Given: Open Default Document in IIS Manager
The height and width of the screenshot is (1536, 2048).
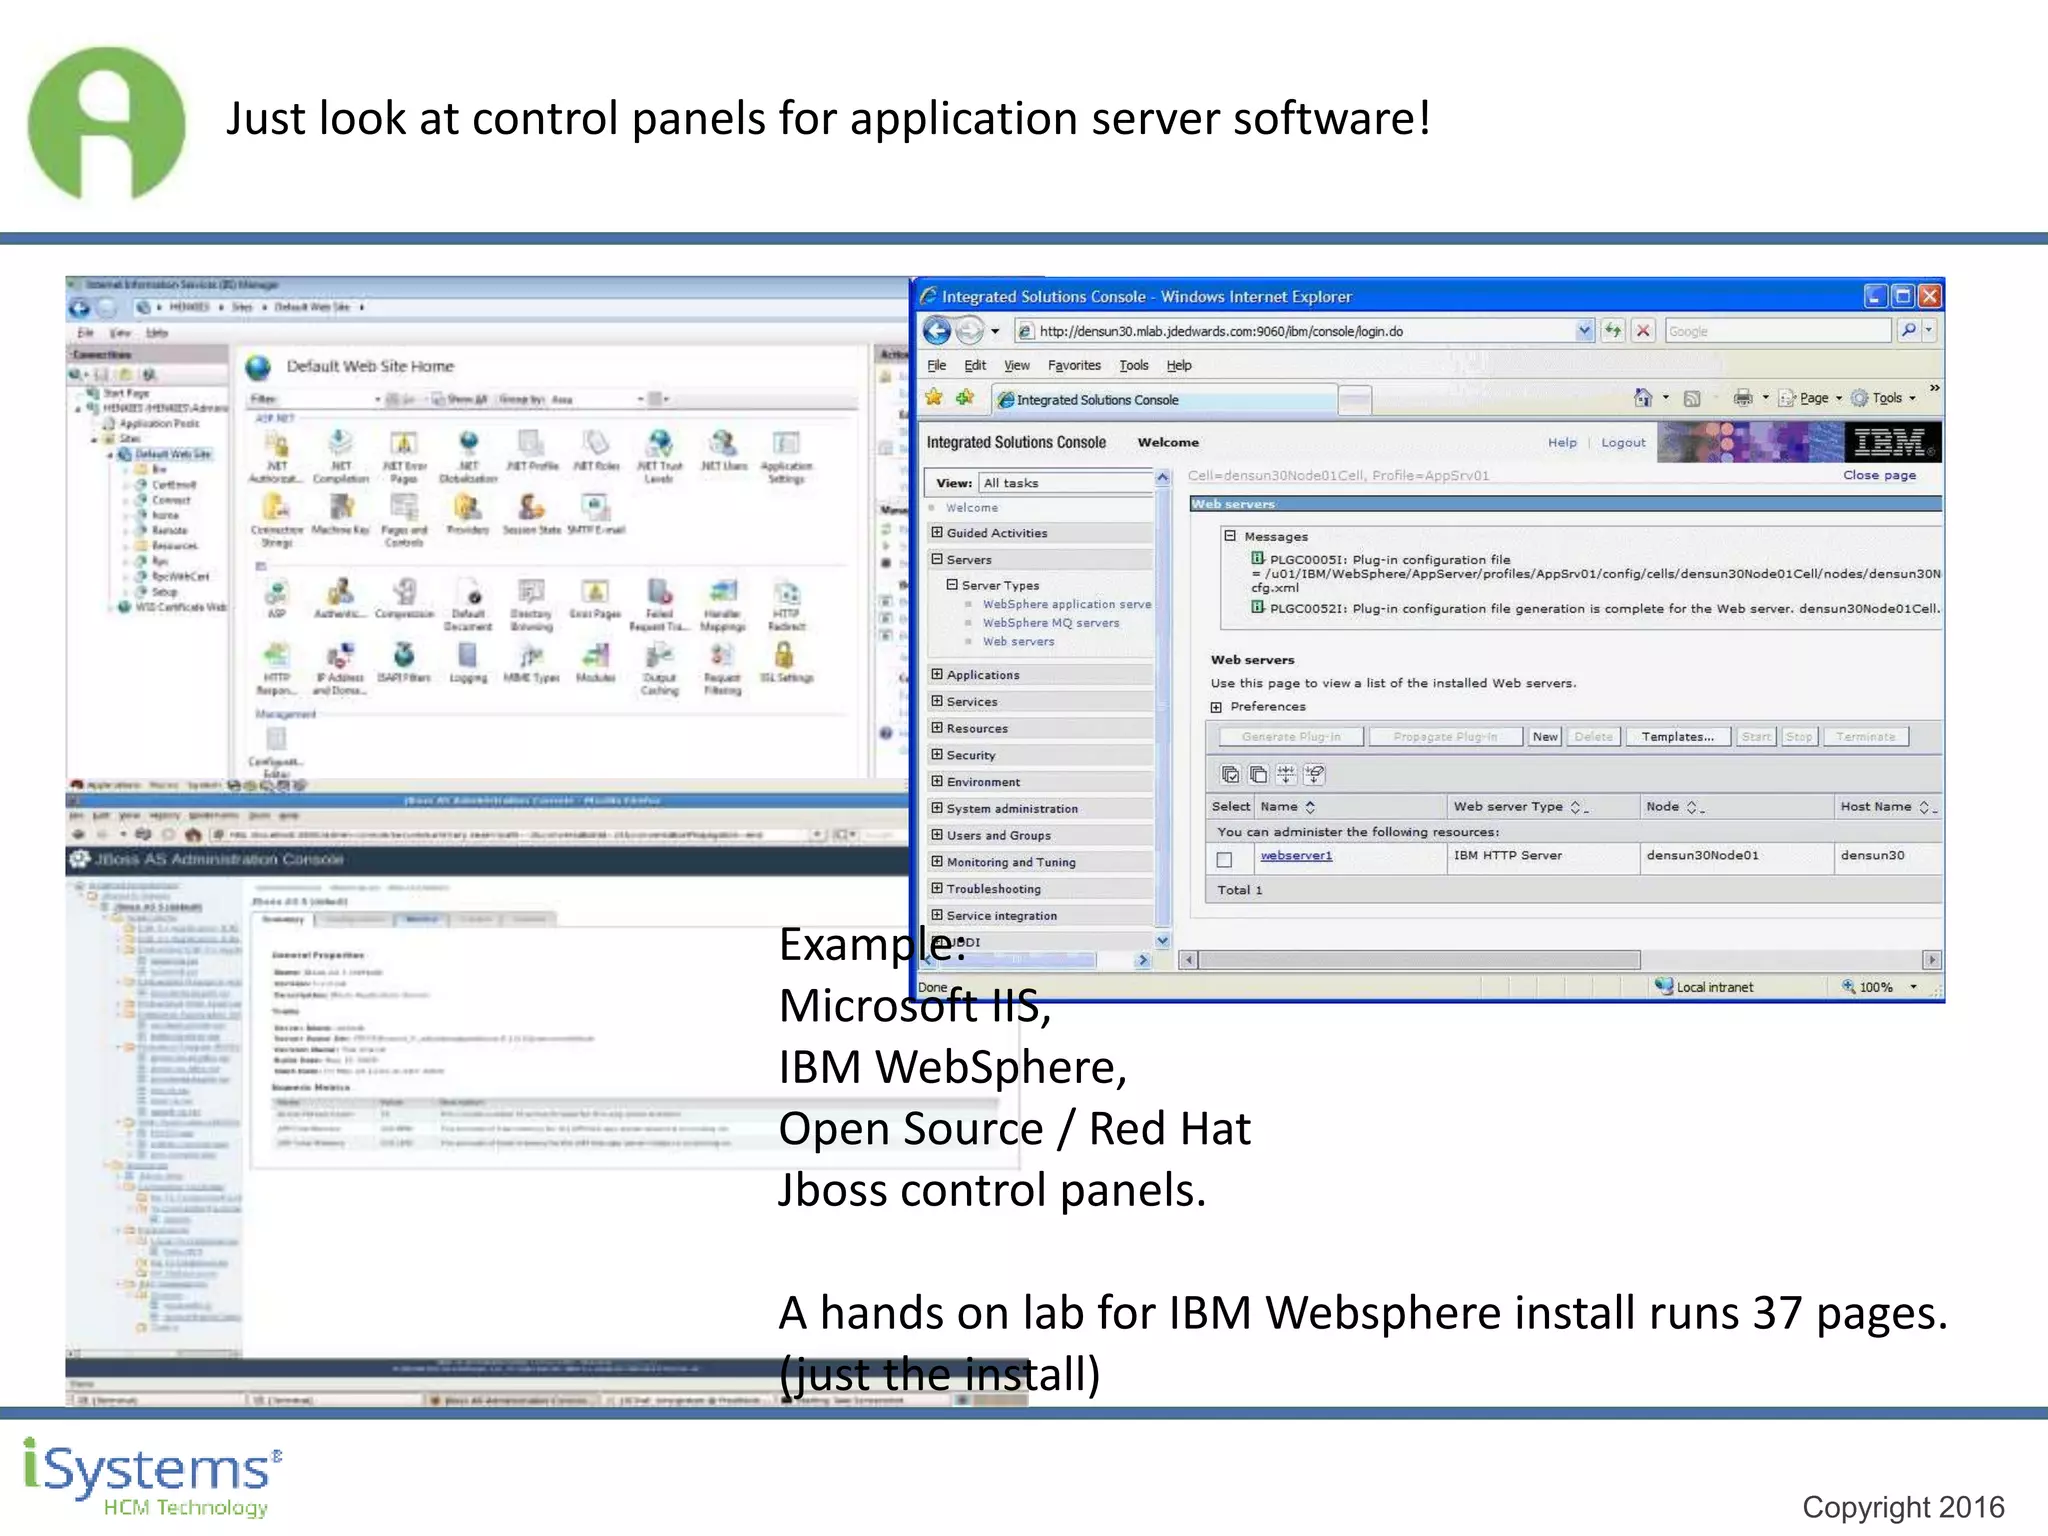Looking at the screenshot, I should pos(468,604).
